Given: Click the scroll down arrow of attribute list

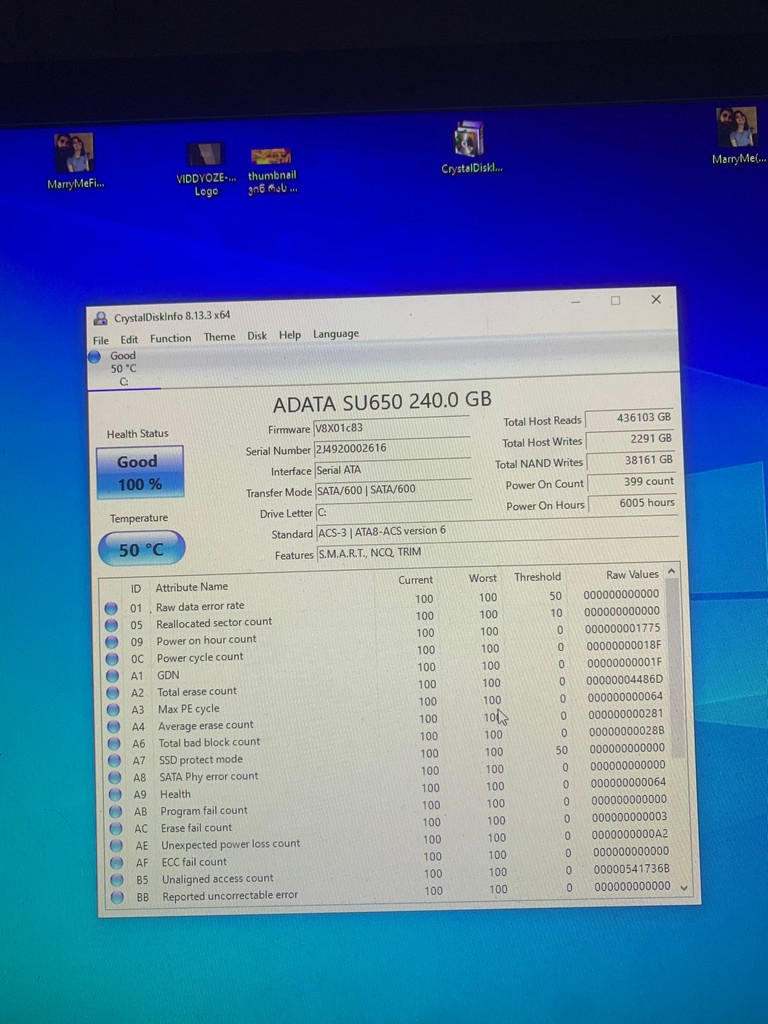Looking at the screenshot, I should pyautogui.click(x=684, y=888).
